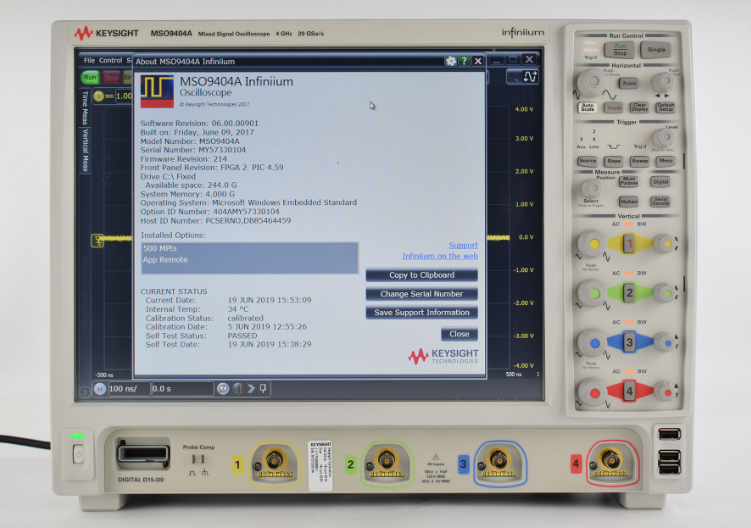The width and height of the screenshot is (751, 528).
Task: Click the MSO9404A Infiniium oscilloscope logo
Action: pos(156,91)
